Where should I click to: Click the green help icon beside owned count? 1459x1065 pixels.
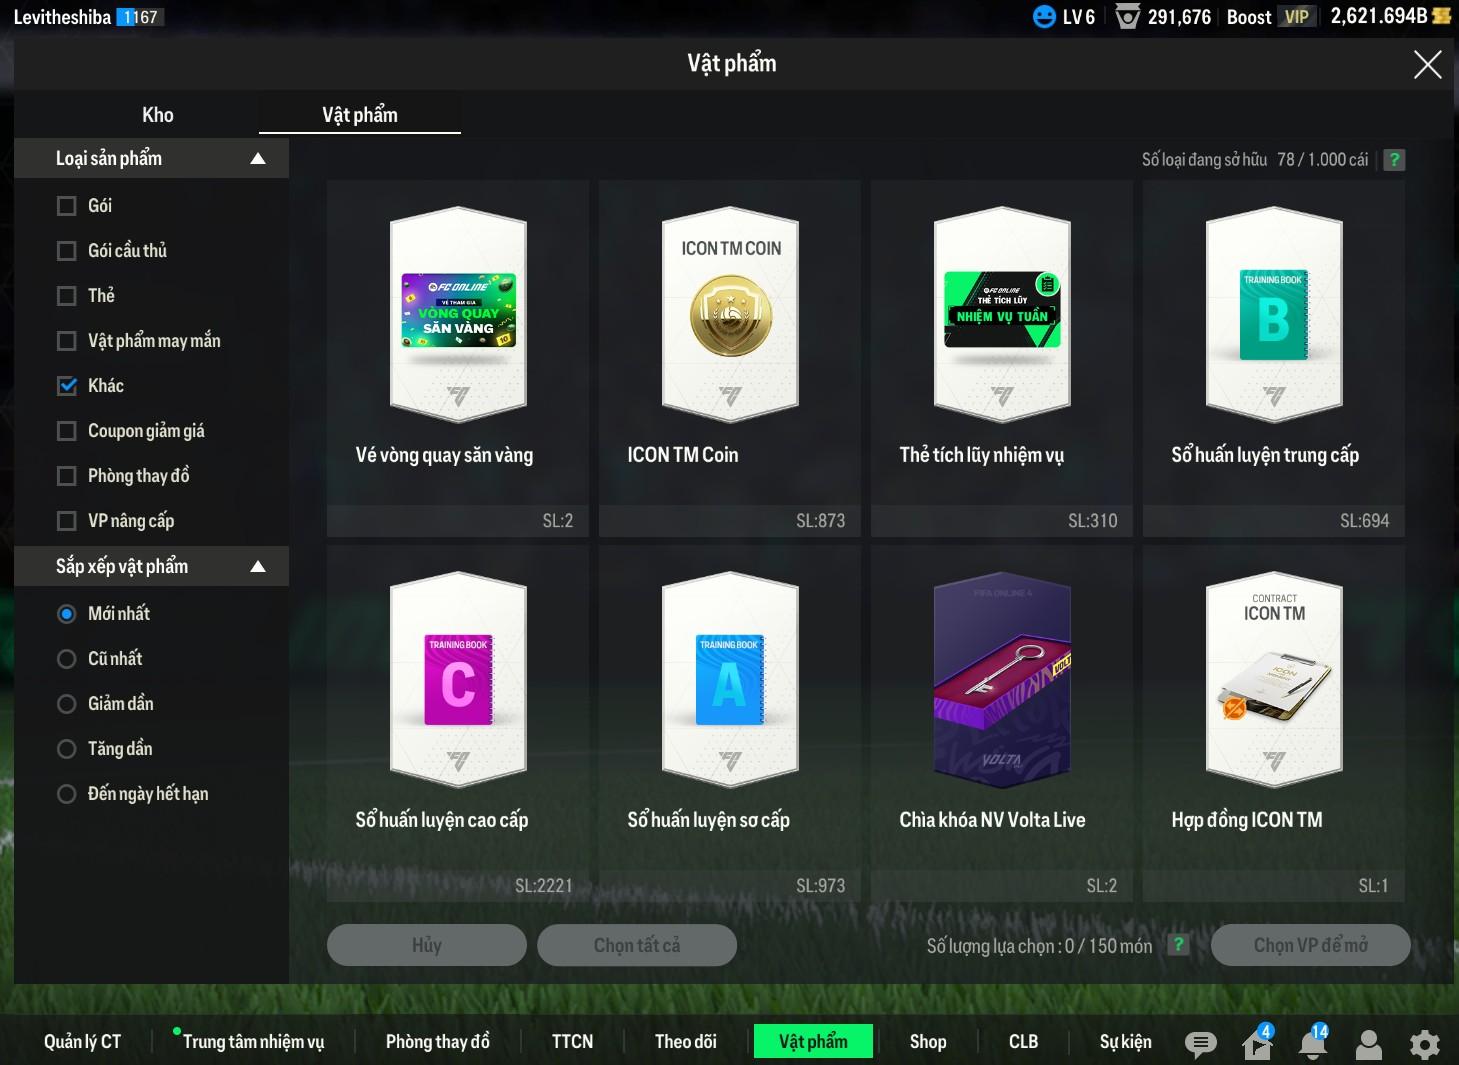tap(1394, 160)
